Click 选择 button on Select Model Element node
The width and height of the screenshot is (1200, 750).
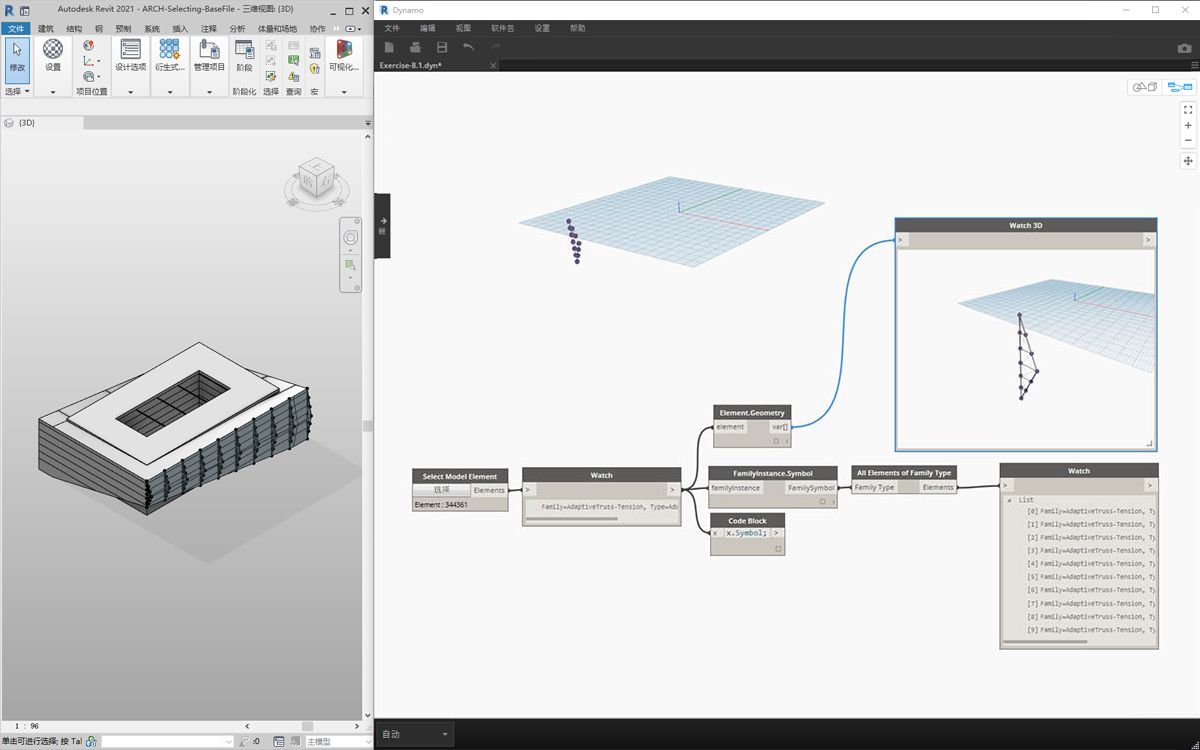(x=441, y=490)
